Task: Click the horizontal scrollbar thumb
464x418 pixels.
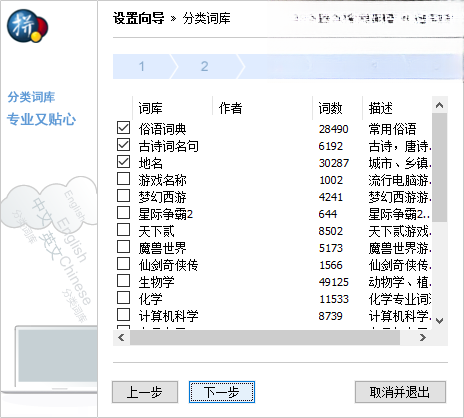Action: point(265,338)
